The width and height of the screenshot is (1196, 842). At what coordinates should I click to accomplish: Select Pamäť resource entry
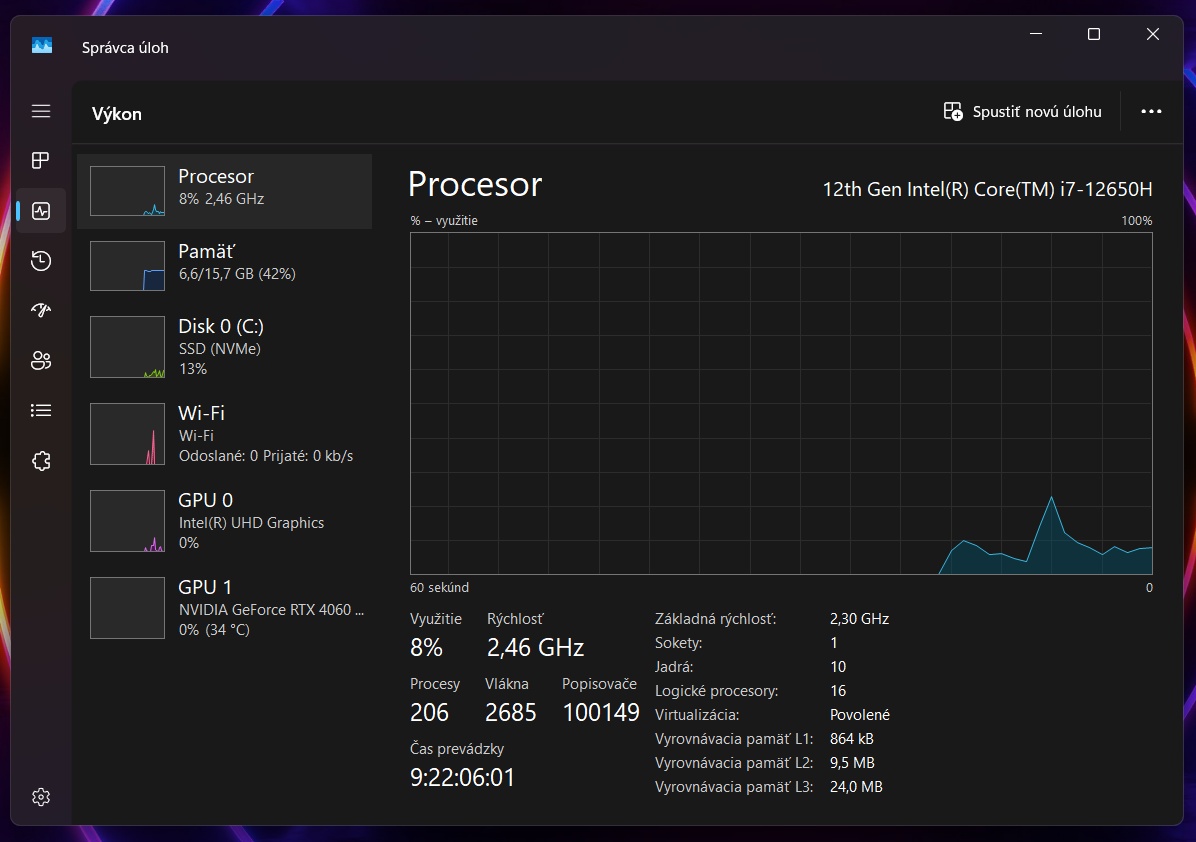[224, 265]
